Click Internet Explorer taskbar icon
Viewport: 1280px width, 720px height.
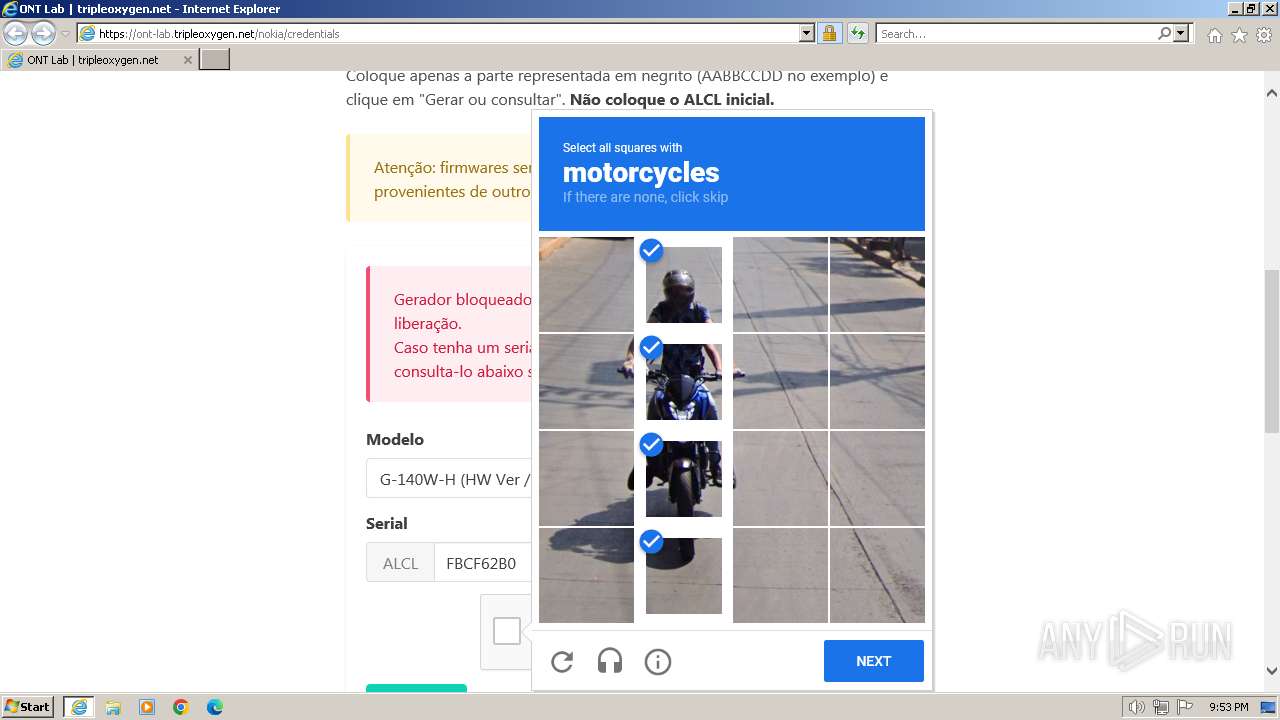(79, 707)
